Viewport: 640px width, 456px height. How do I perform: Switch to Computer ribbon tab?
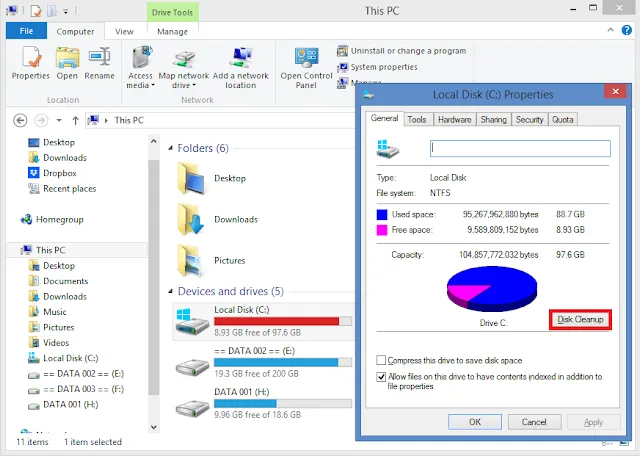pyautogui.click(x=75, y=31)
